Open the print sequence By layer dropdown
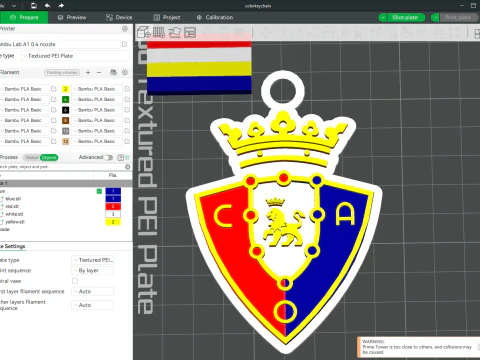The image size is (480, 360). click(x=93, y=270)
